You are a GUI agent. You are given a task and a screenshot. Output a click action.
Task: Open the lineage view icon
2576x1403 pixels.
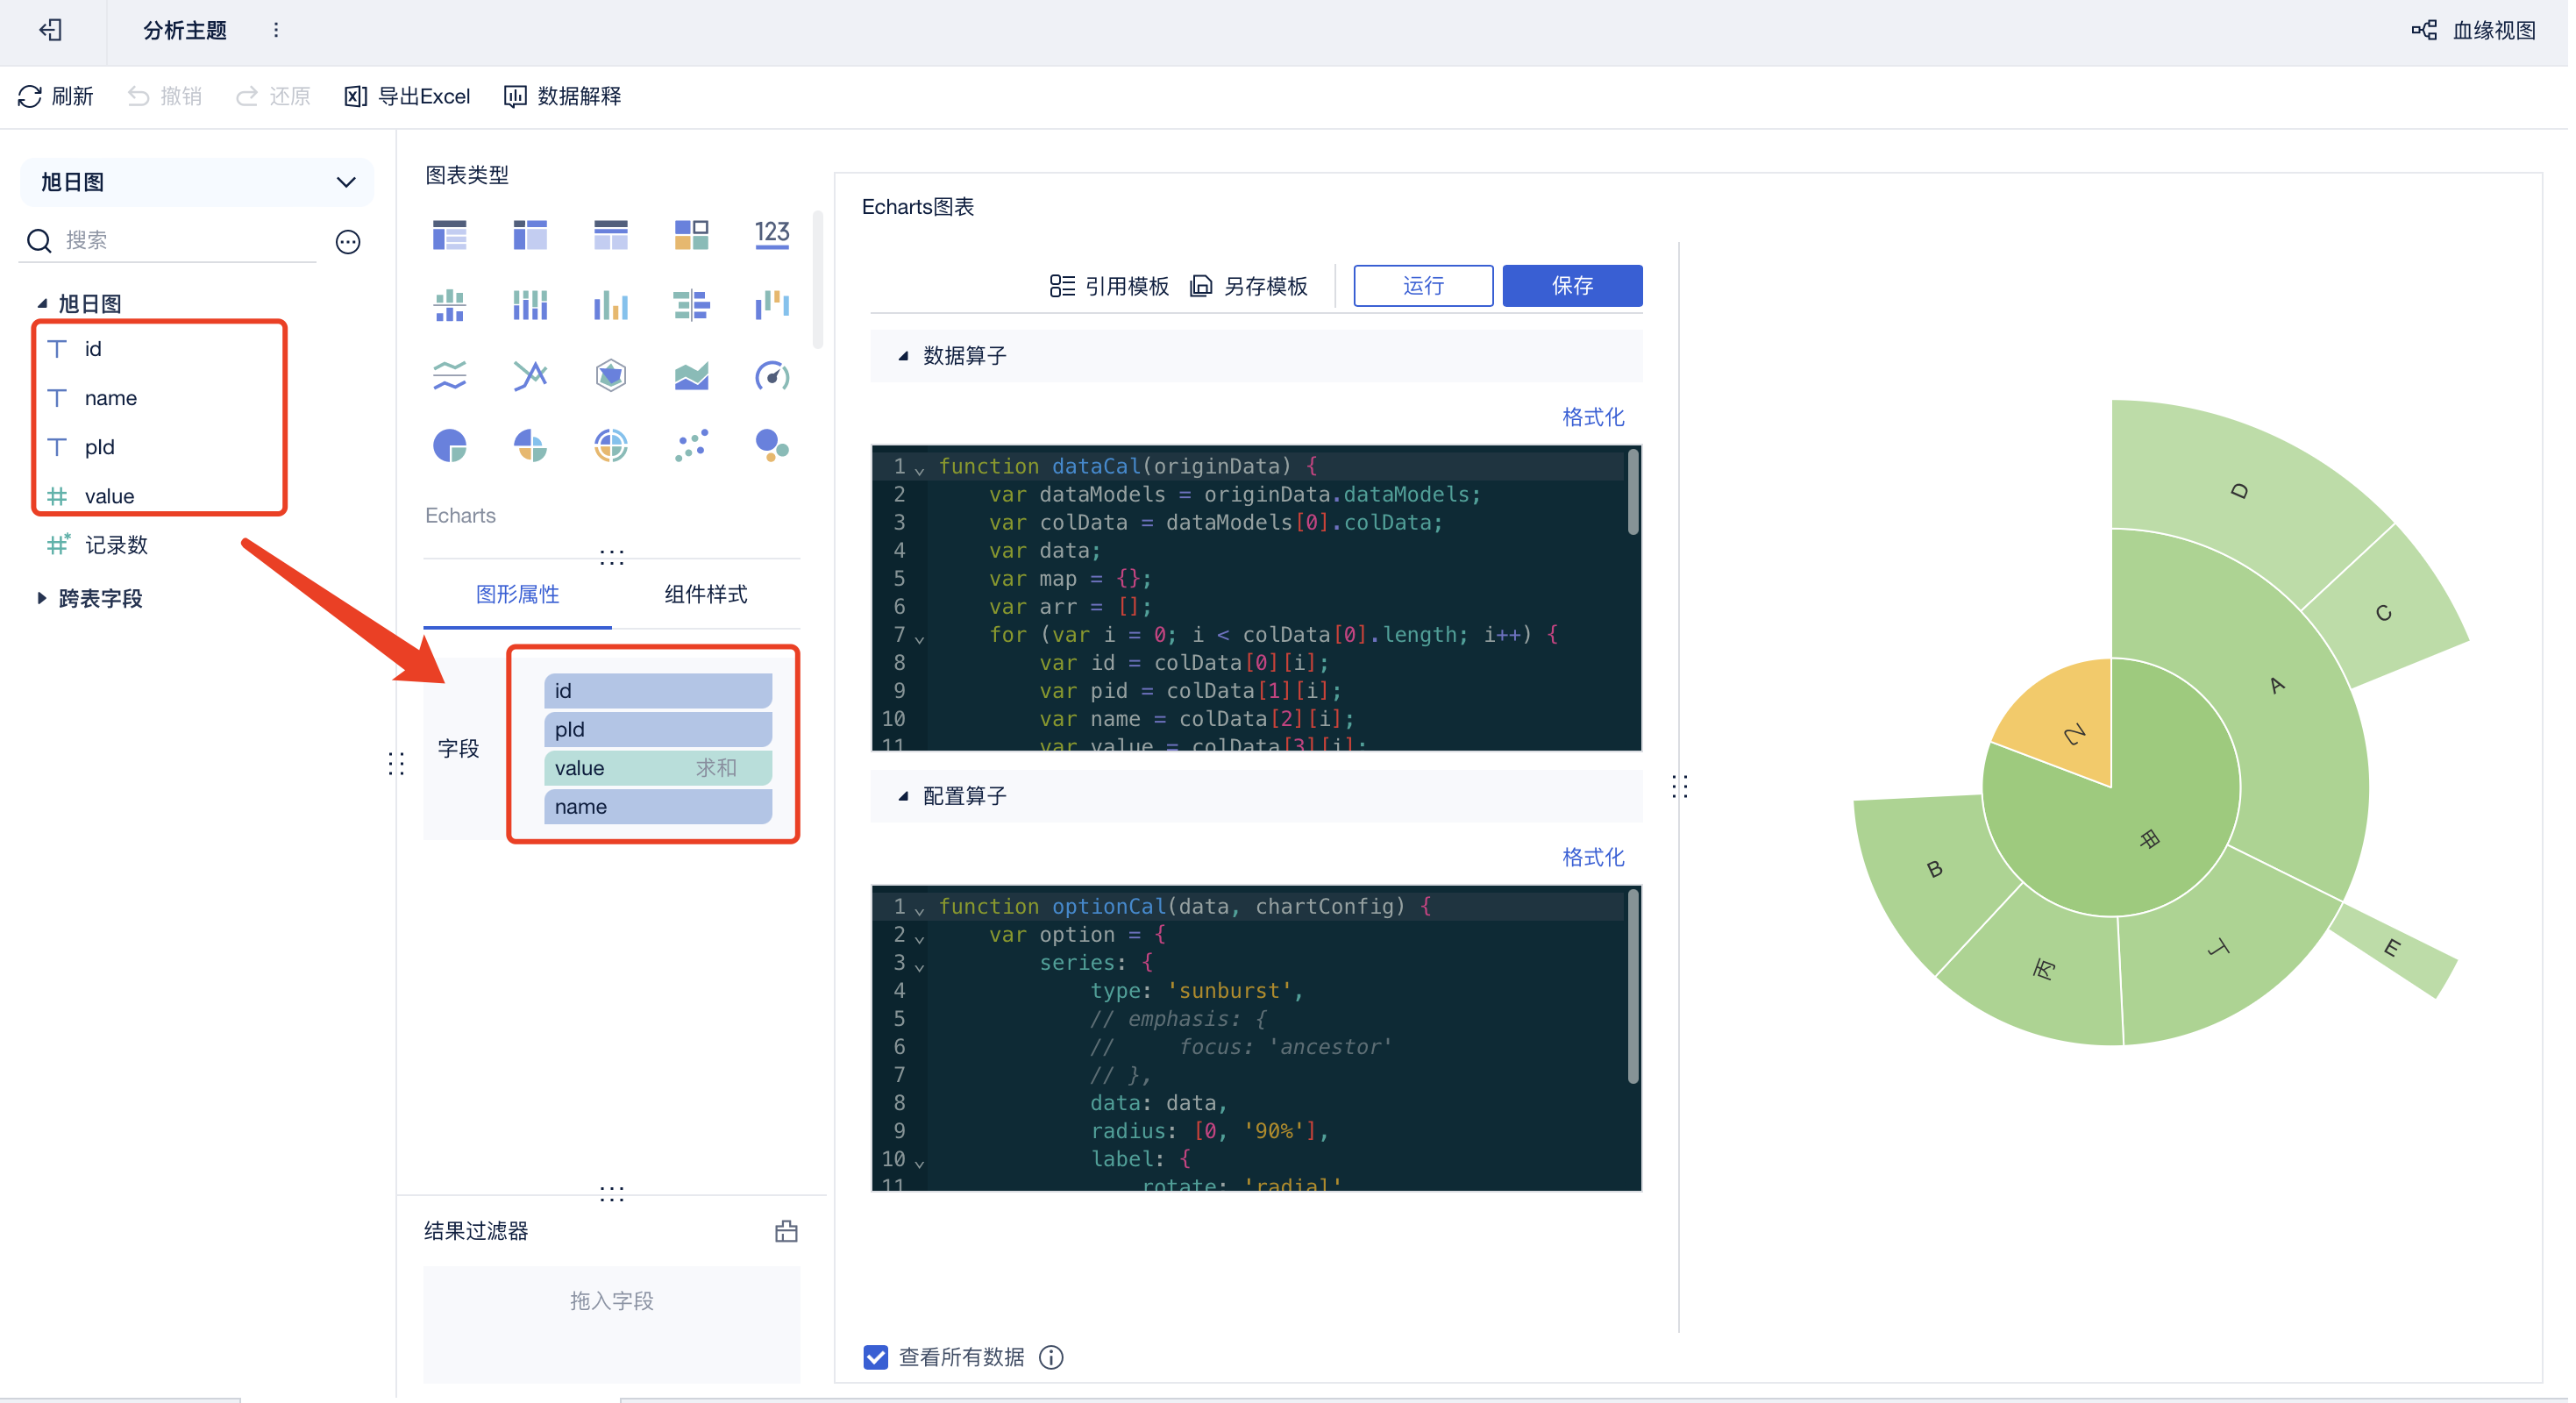[x=2424, y=30]
